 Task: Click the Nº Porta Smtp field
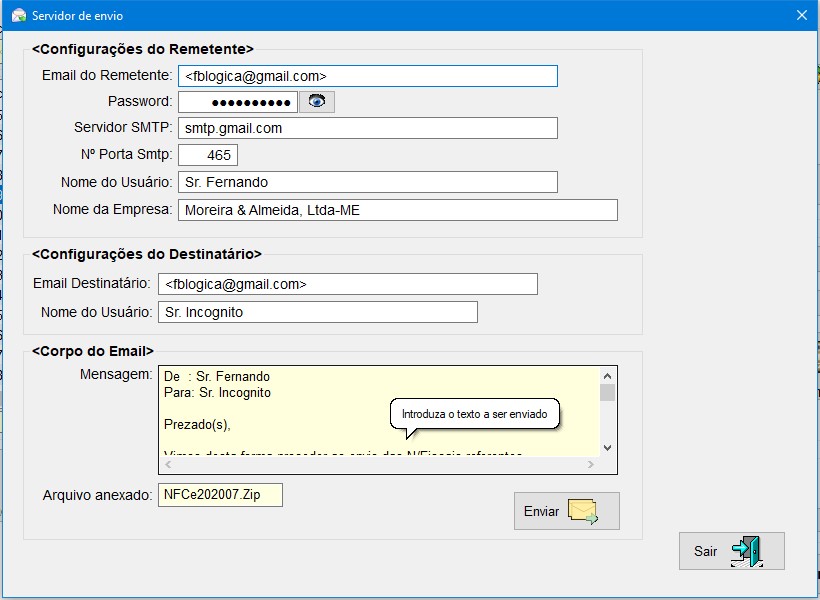pyautogui.click(x=208, y=155)
